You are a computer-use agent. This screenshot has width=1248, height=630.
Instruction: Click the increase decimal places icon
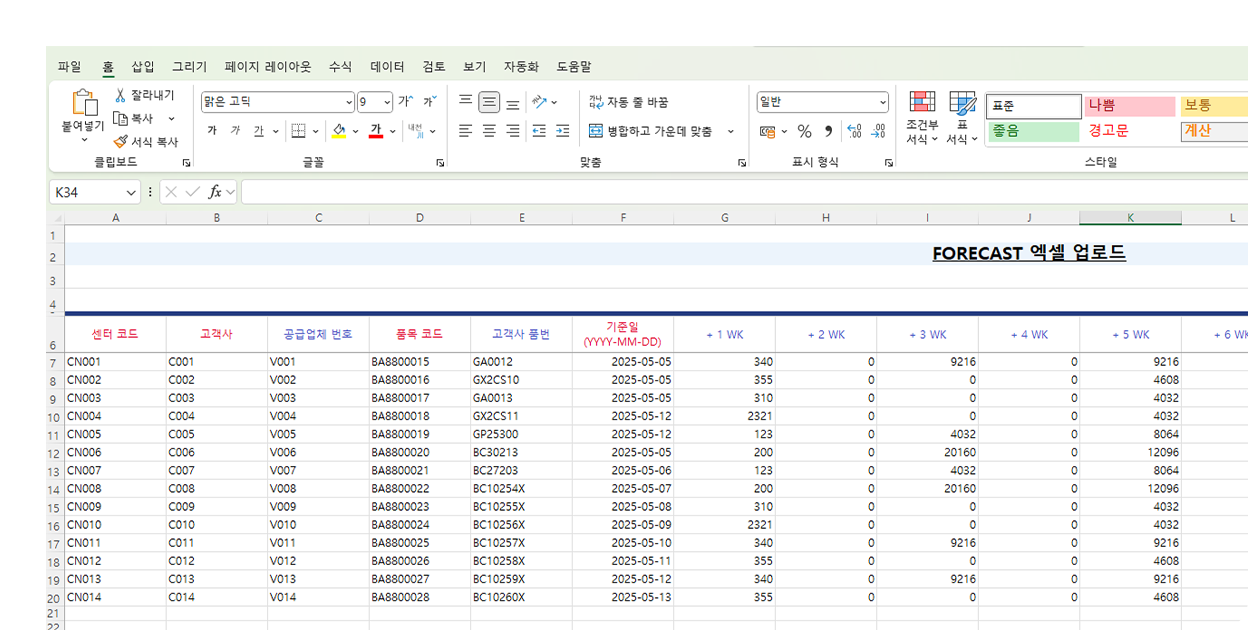point(854,131)
